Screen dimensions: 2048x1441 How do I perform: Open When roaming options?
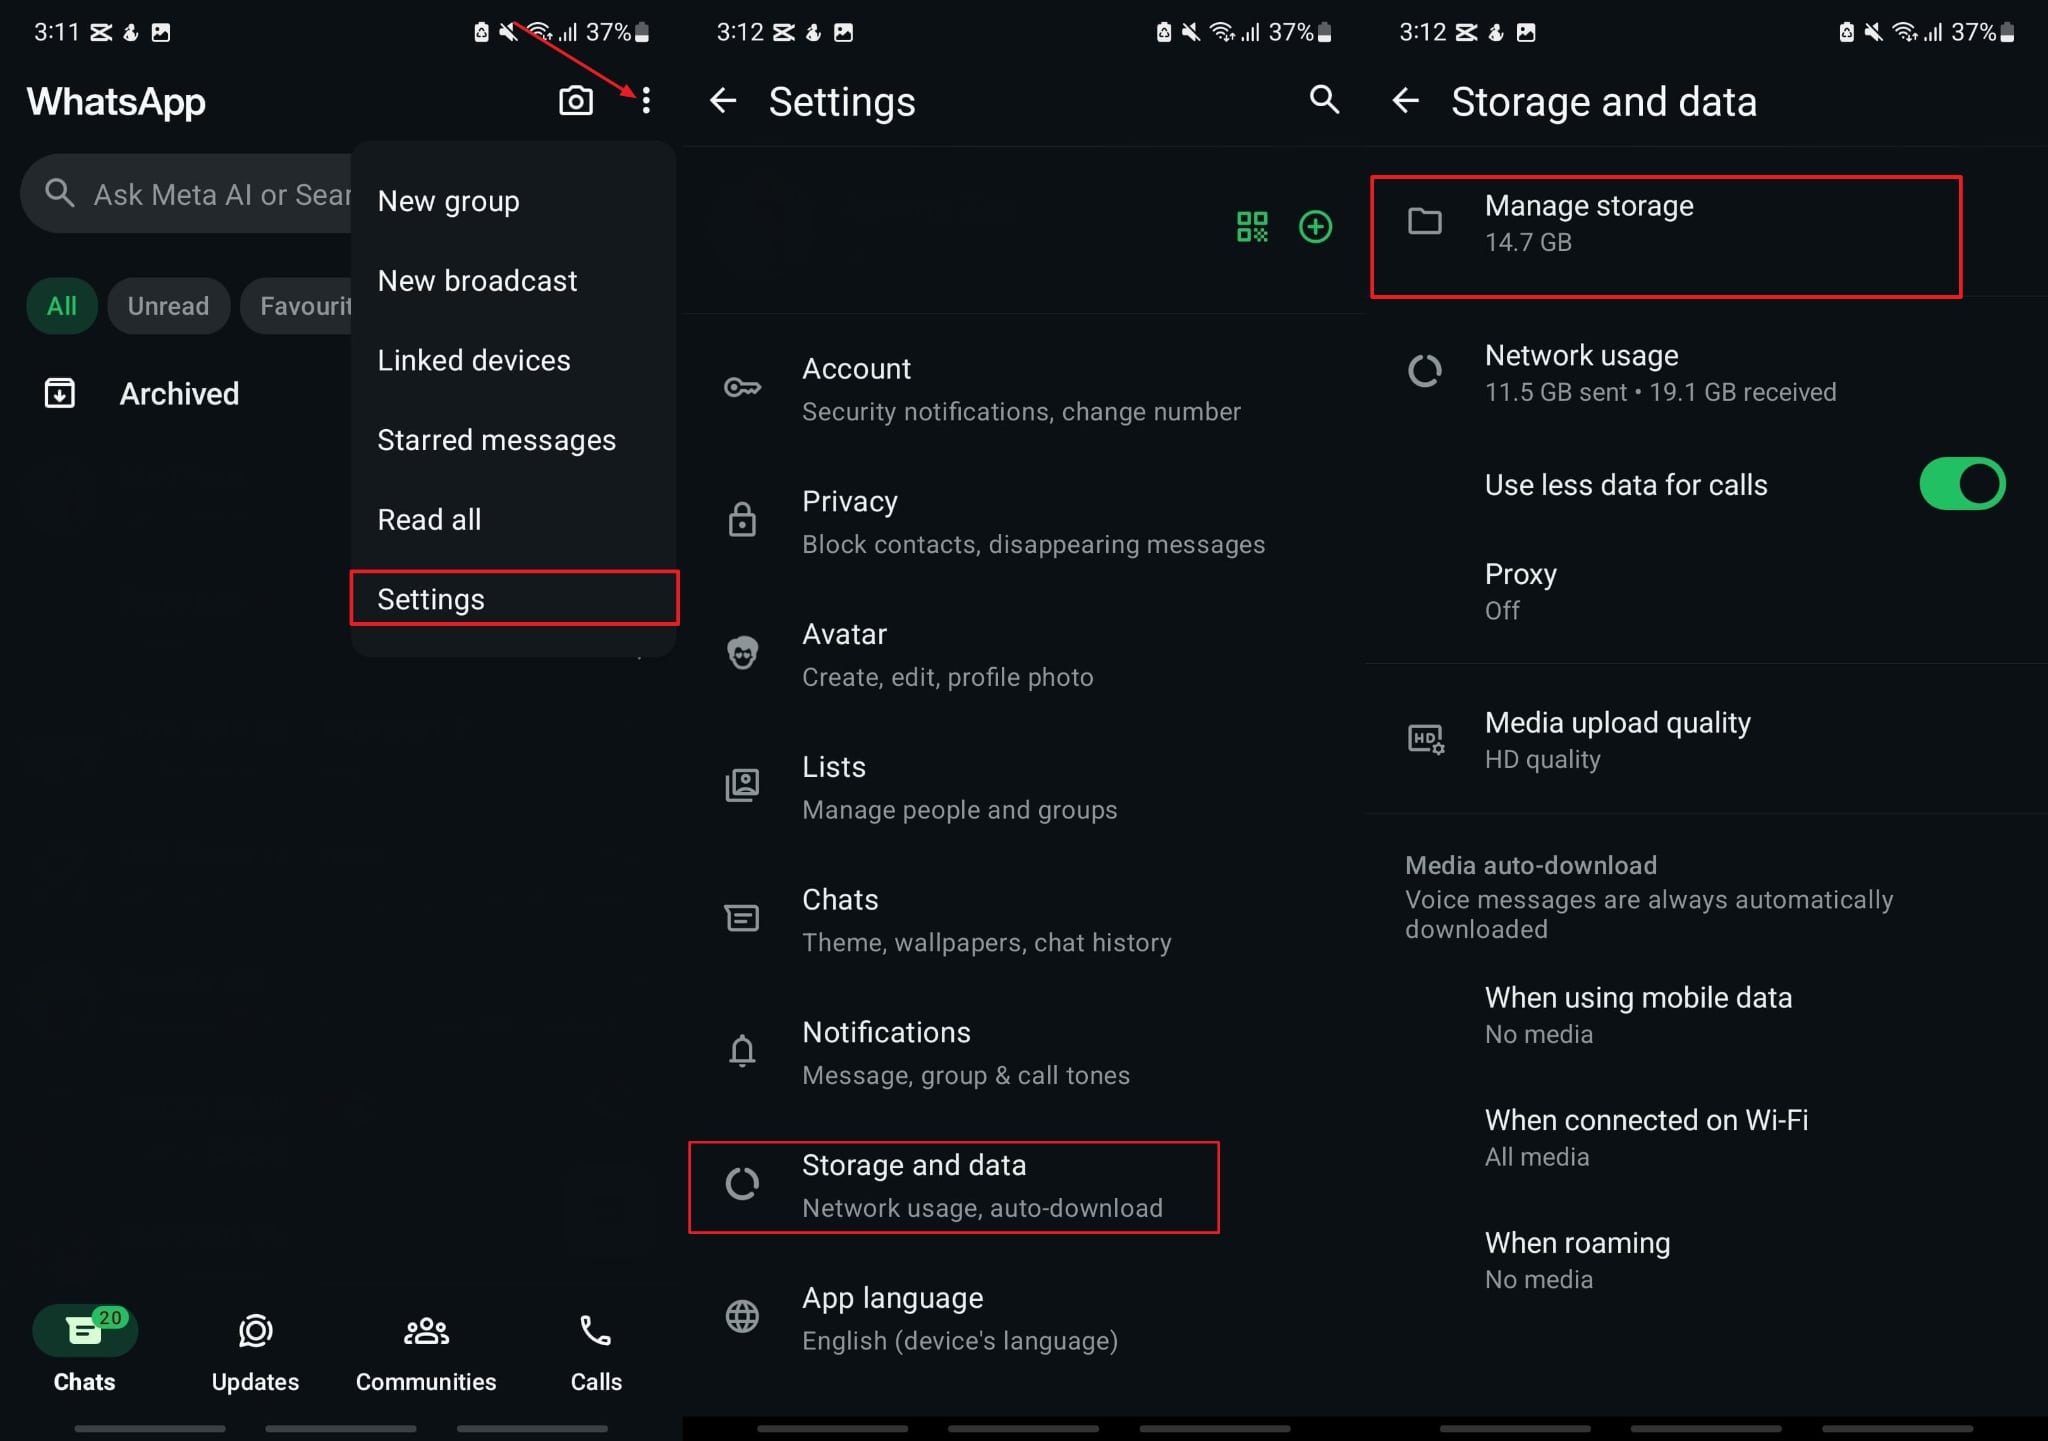[1578, 1258]
